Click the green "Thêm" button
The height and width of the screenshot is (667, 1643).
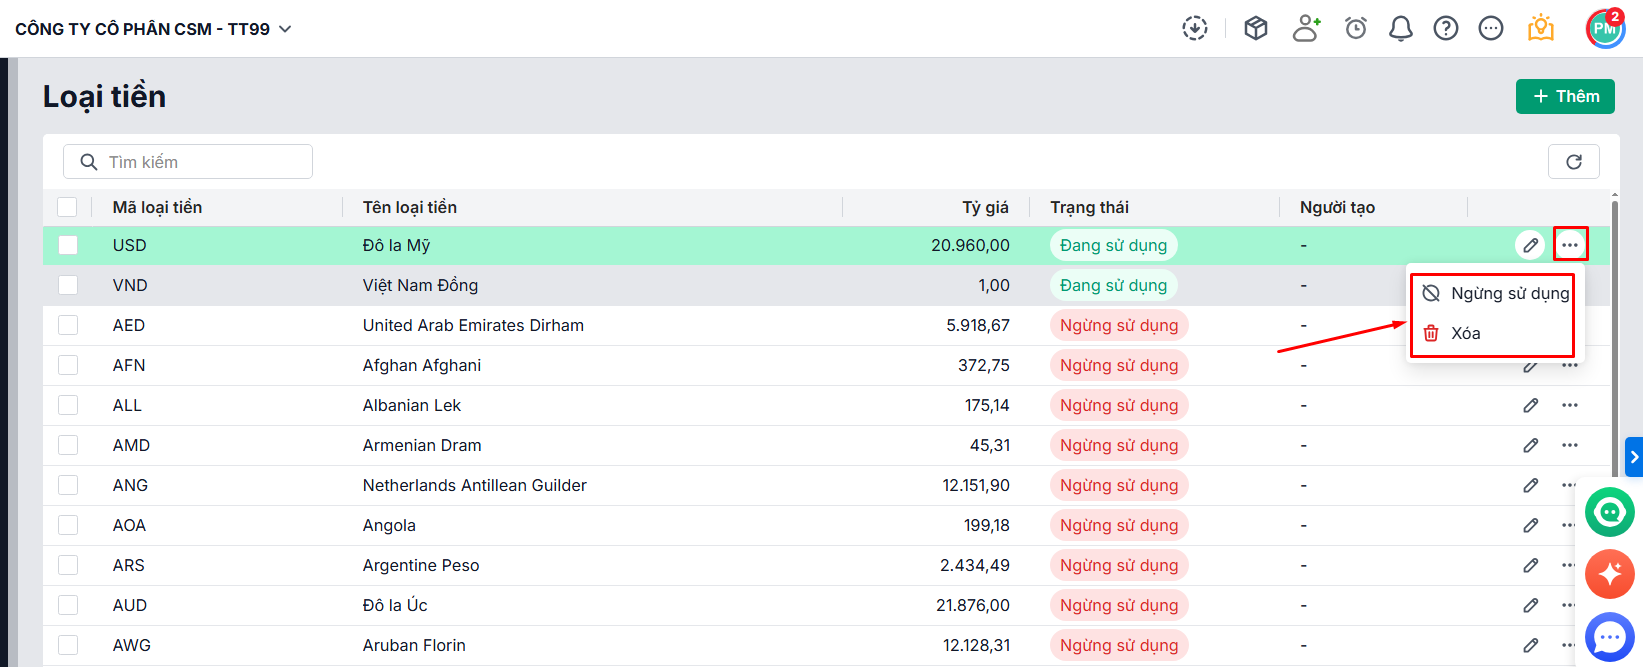coord(1565,96)
